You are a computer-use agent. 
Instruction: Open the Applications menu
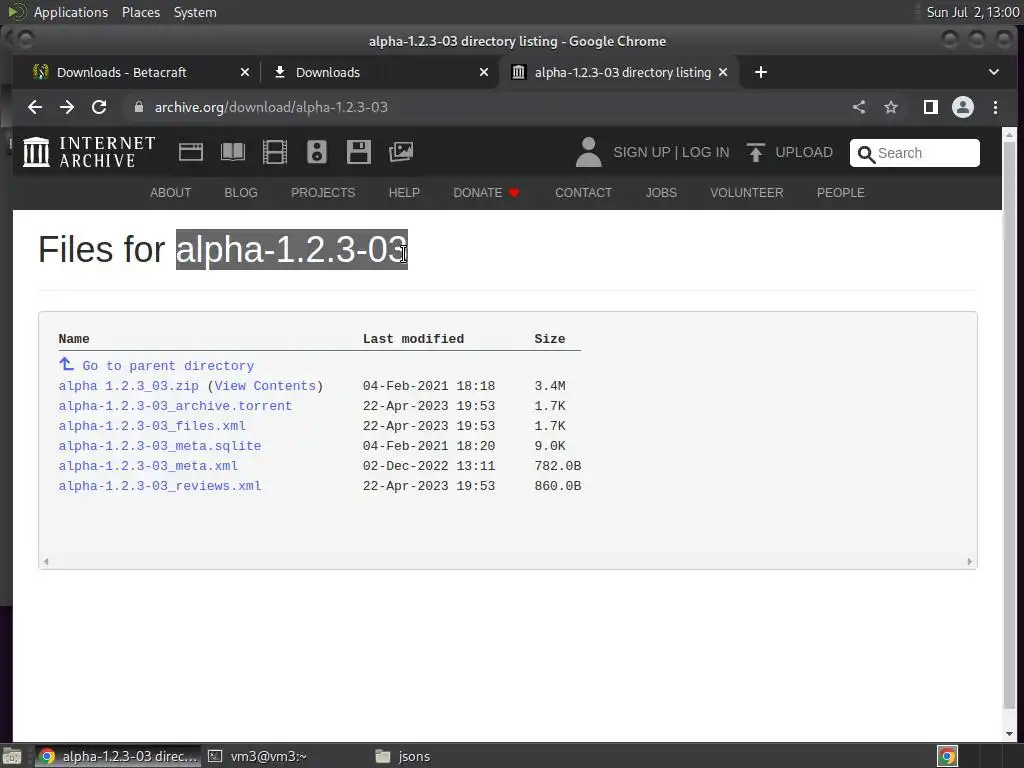pos(71,12)
